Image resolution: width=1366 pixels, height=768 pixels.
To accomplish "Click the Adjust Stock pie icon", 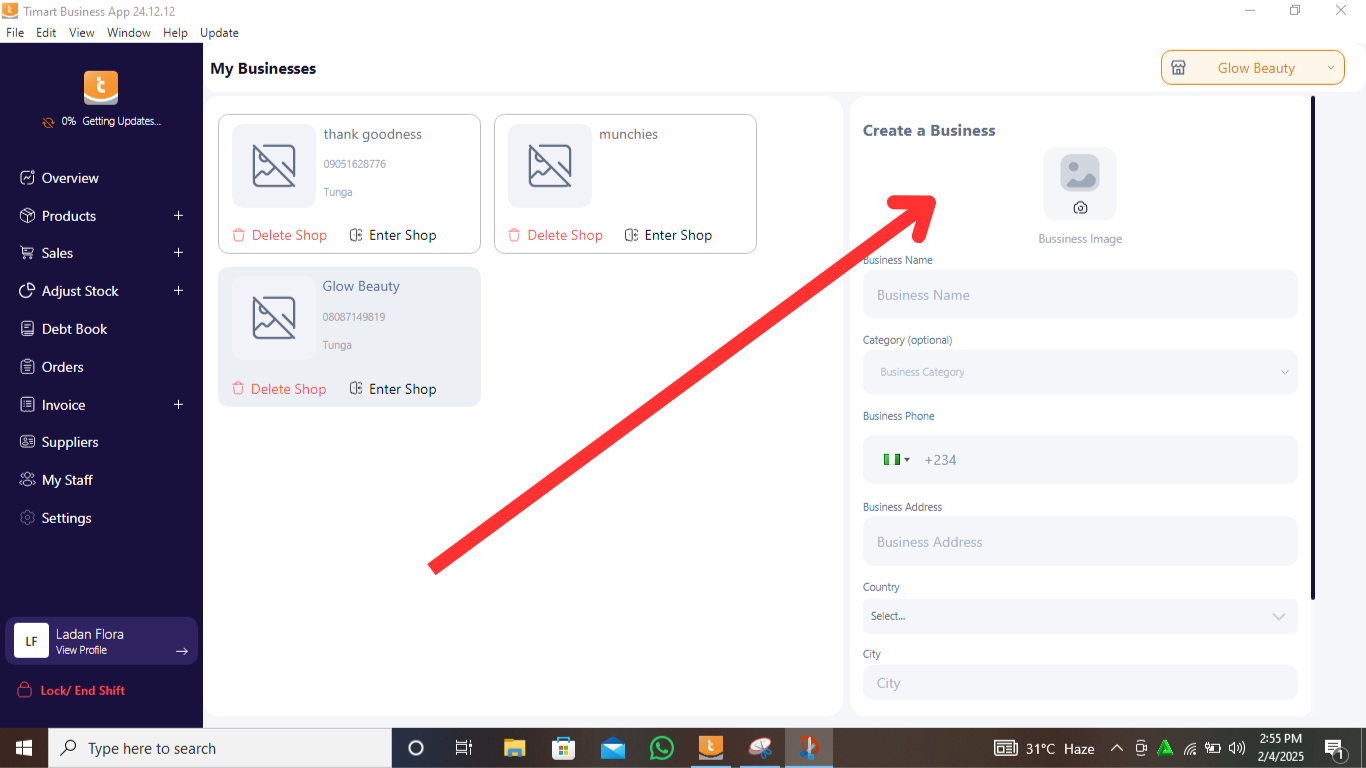I will click(27, 291).
